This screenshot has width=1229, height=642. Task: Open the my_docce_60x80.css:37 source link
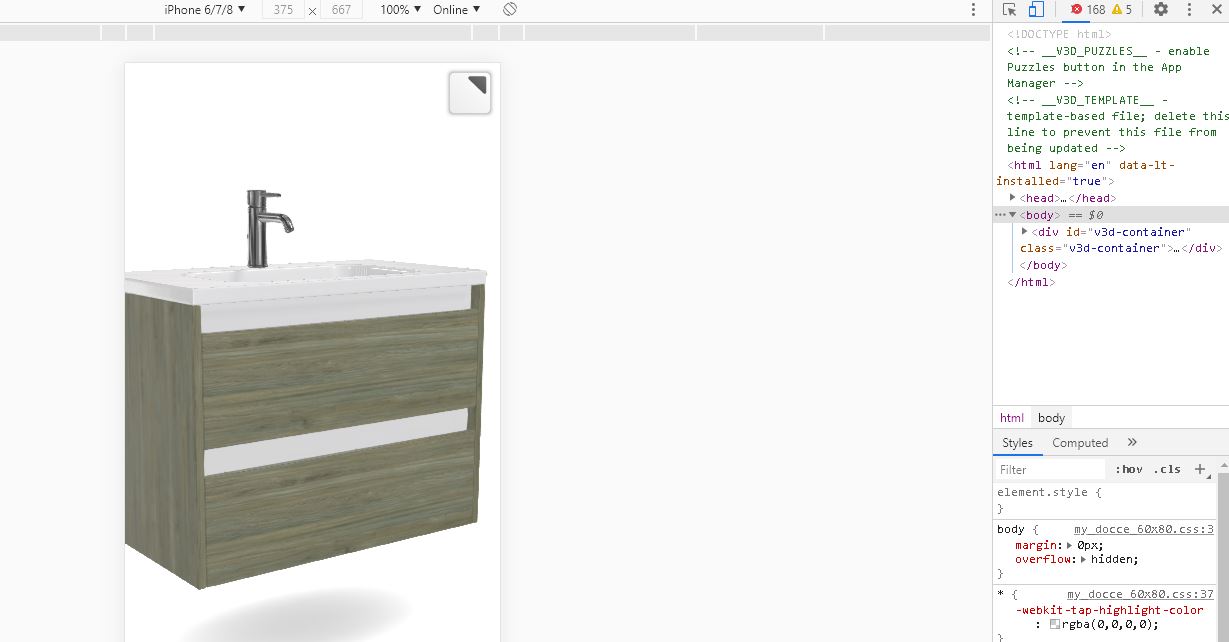(x=1140, y=594)
